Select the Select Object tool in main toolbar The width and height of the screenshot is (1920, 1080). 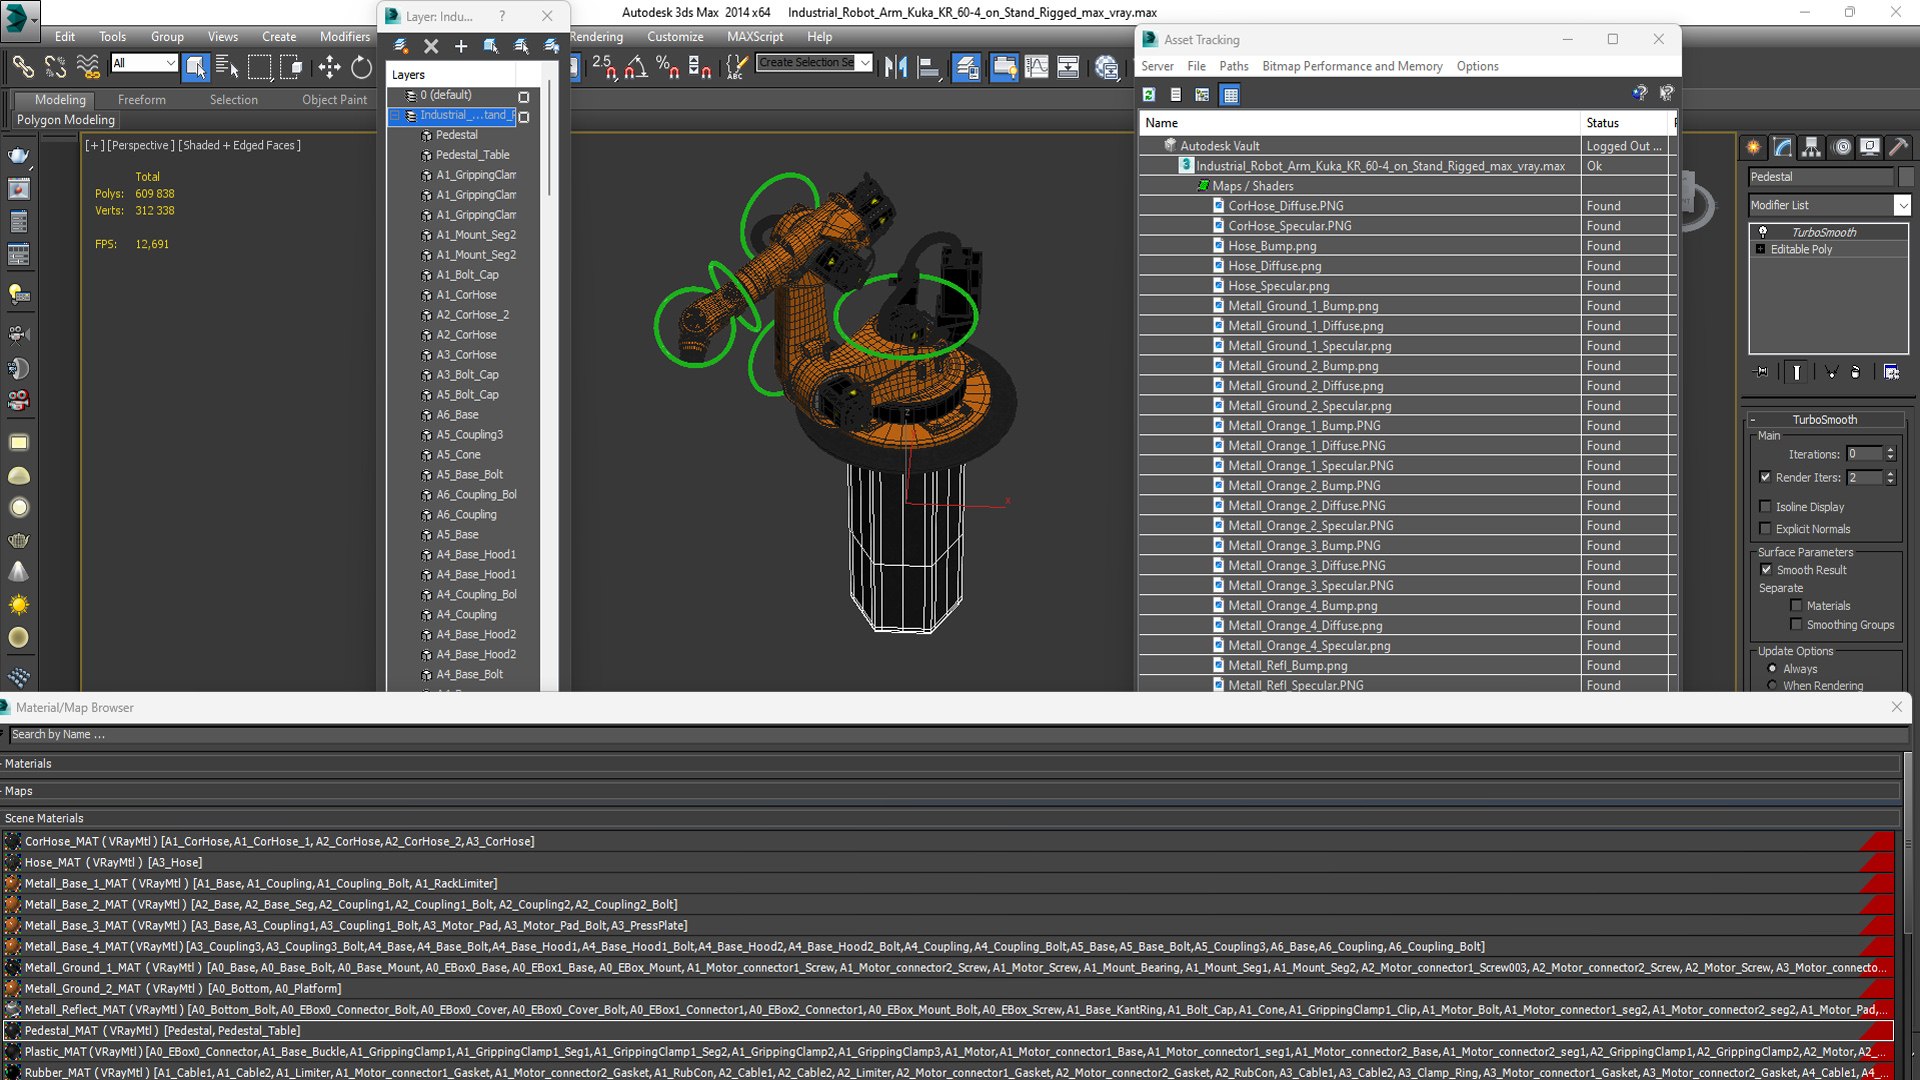tap(196, 67)
